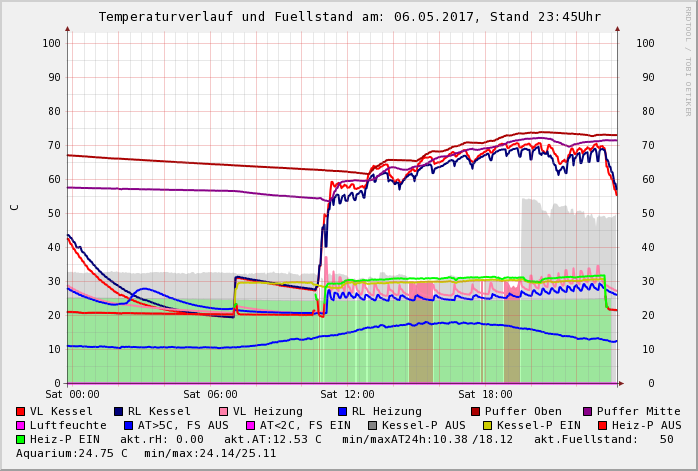Click the Temperaturverlauf und Fuellstand chart title
The image size is (698, 471).
(x=349, y=17)
